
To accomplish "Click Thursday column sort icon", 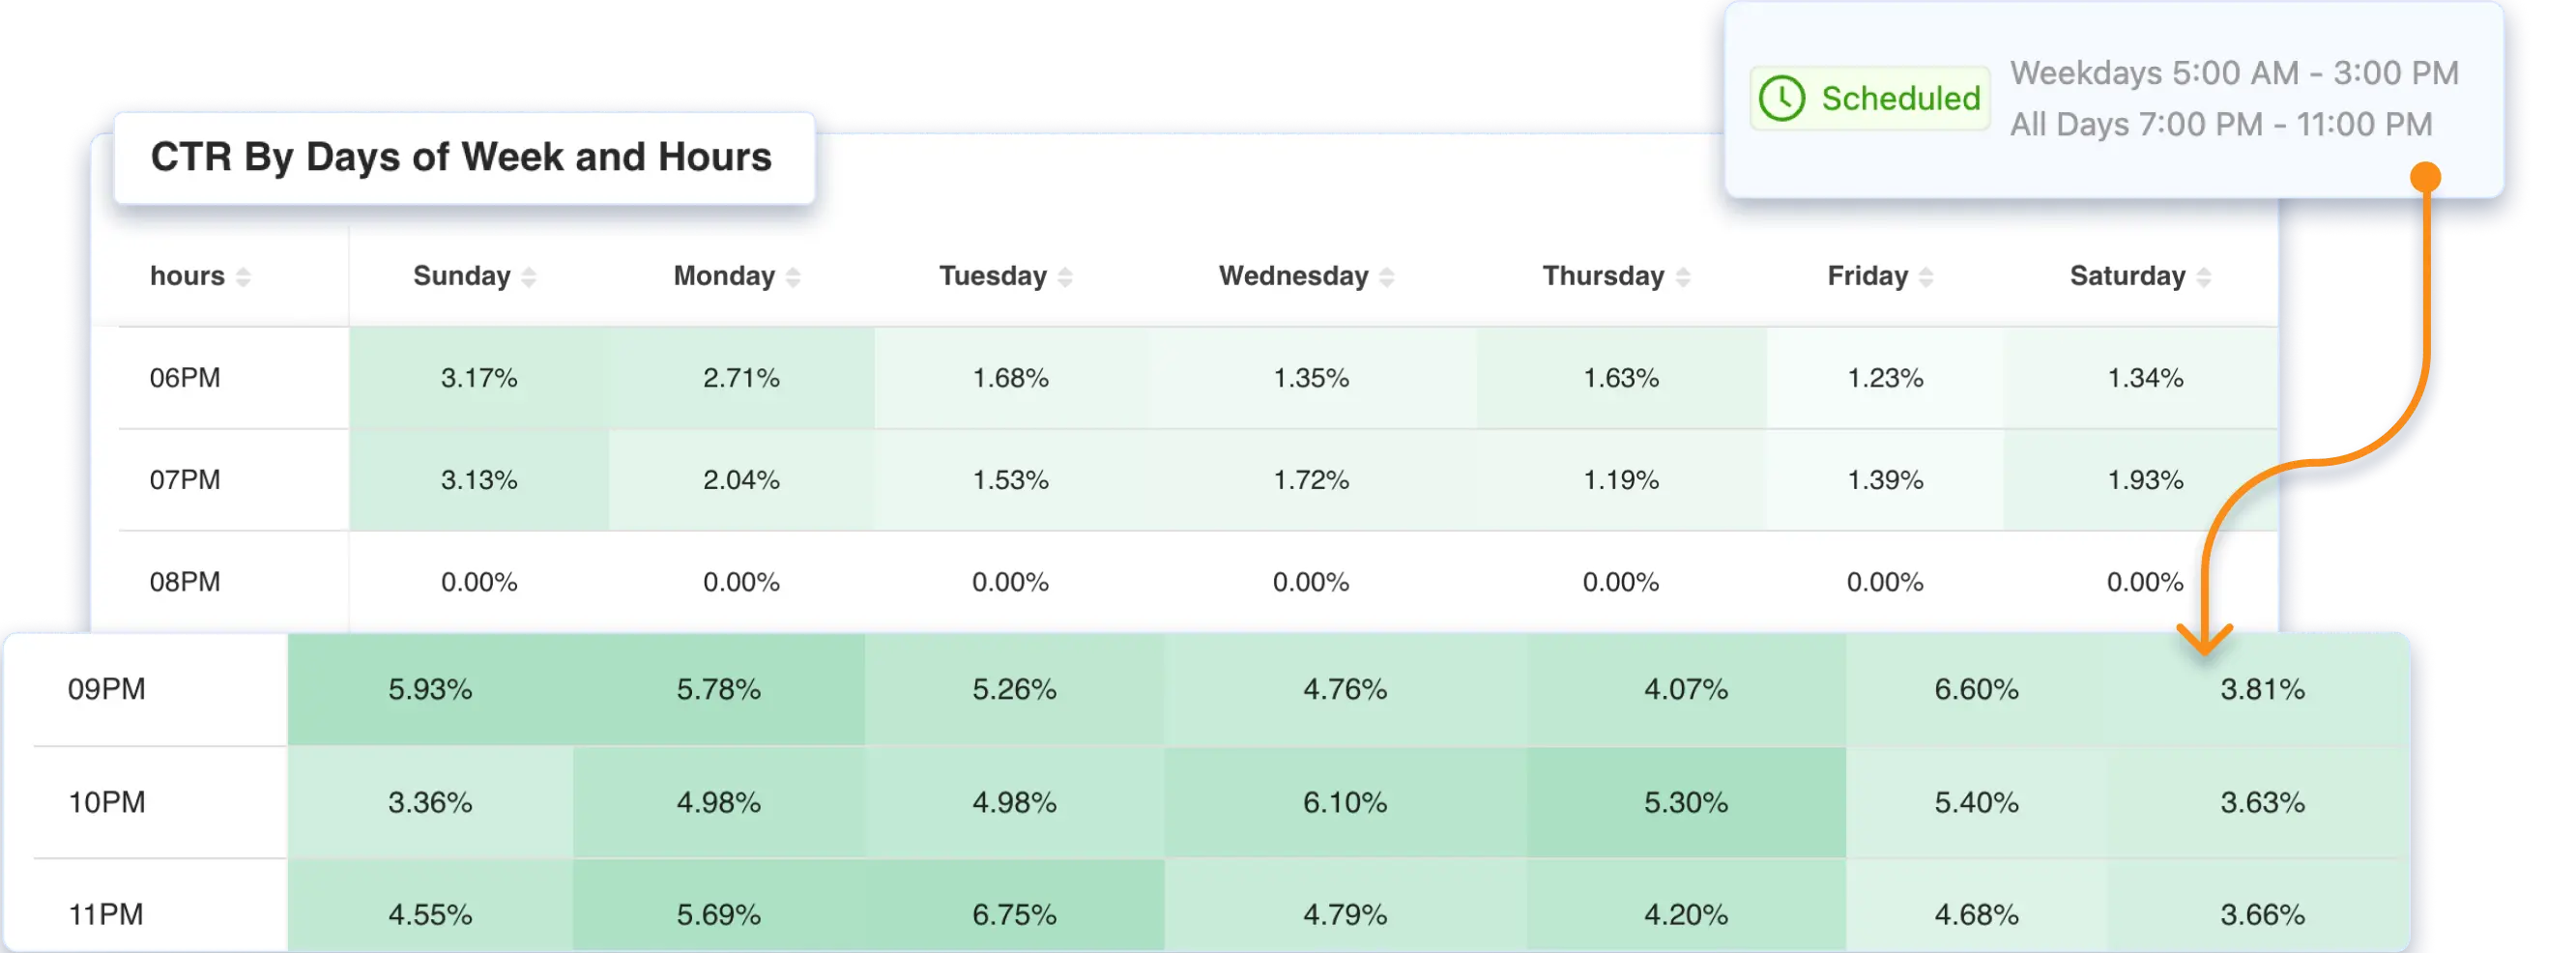I will (x=1683, y=277).
